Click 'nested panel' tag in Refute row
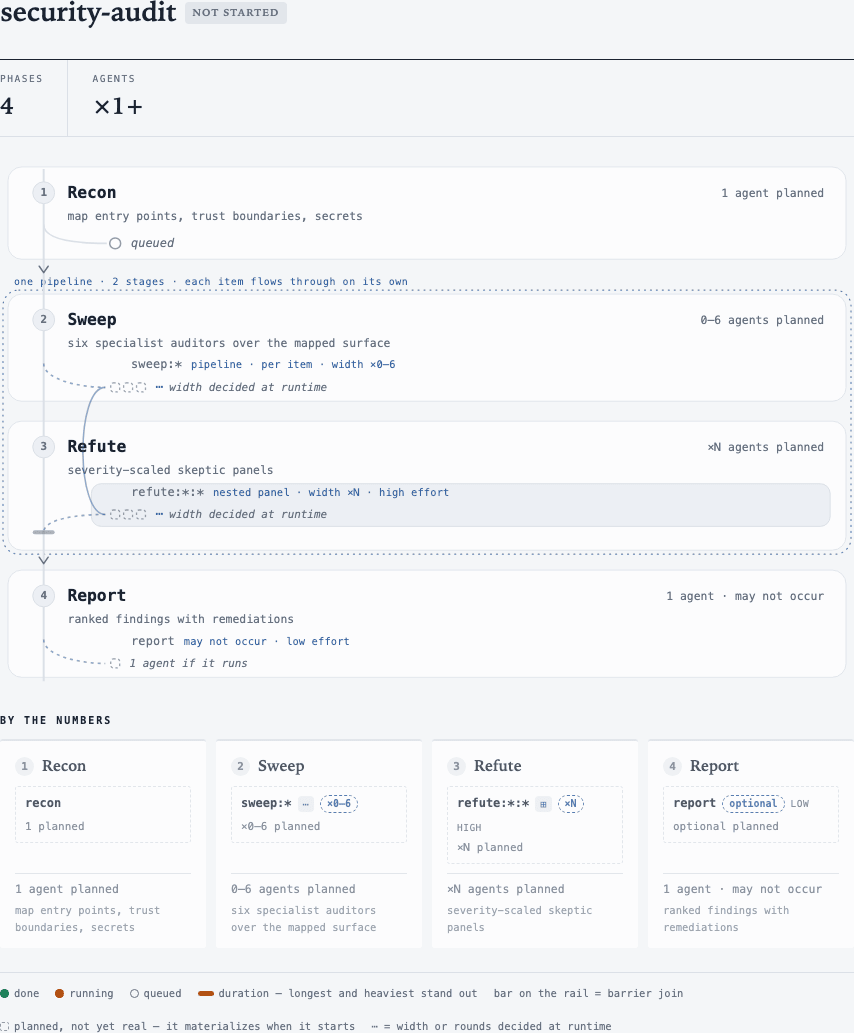Screen dimensions: 854x1033 pos(251,492)
